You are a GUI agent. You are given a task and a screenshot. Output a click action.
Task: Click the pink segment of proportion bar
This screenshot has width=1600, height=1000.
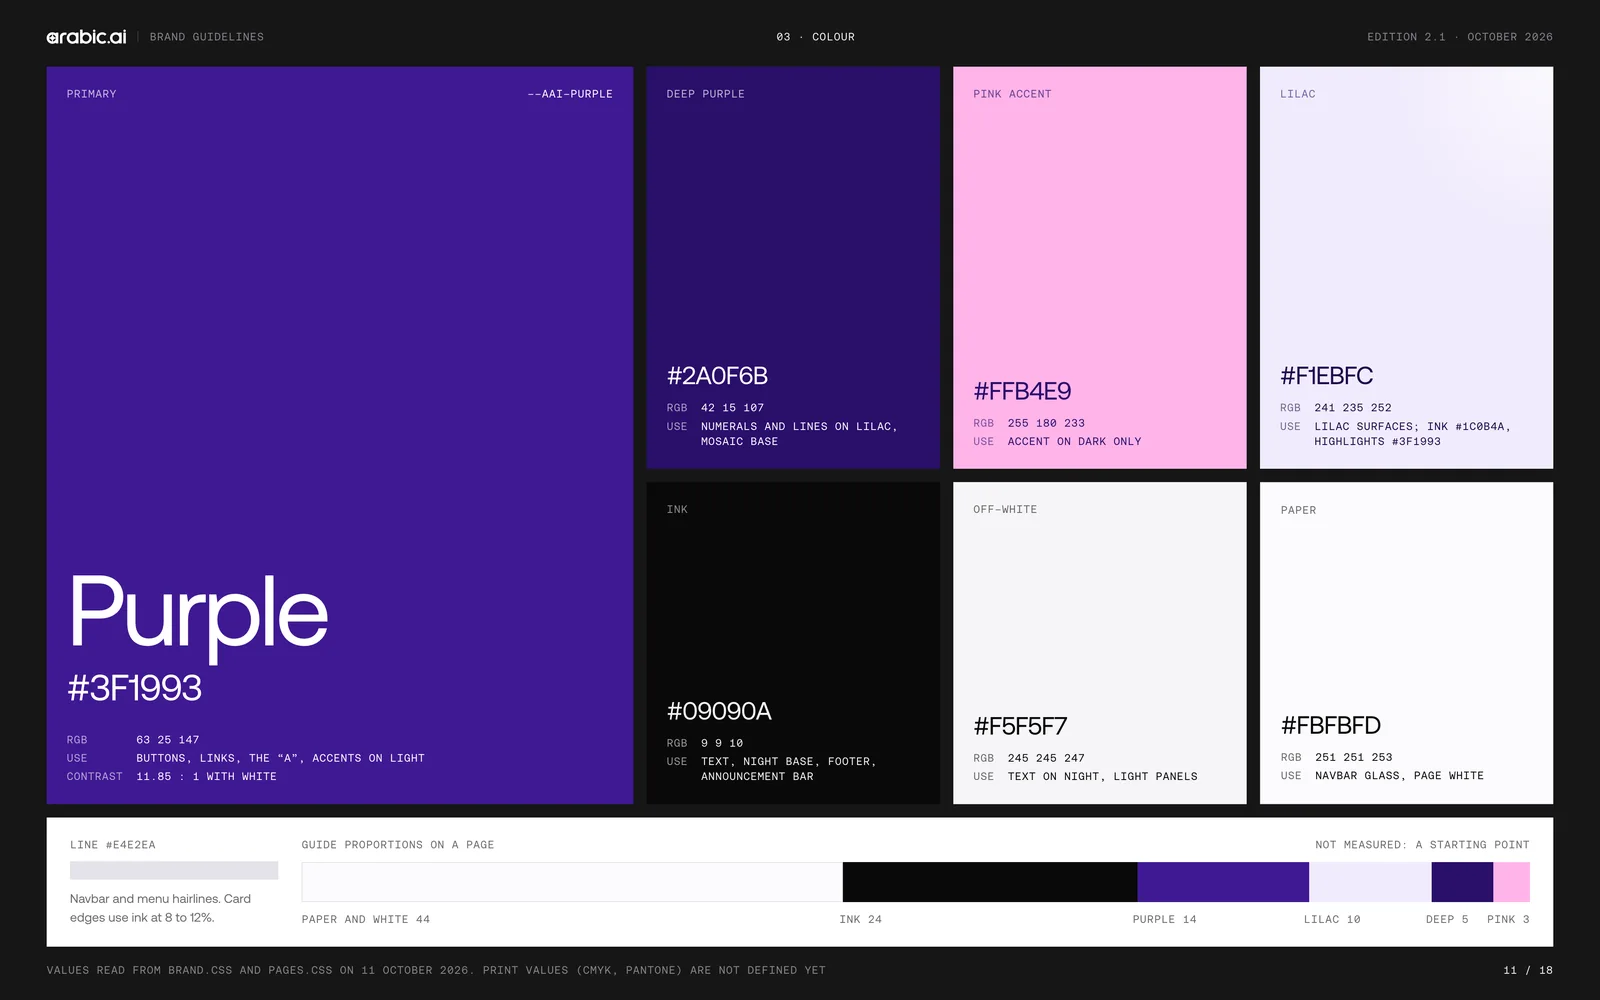click(1511, 882)
